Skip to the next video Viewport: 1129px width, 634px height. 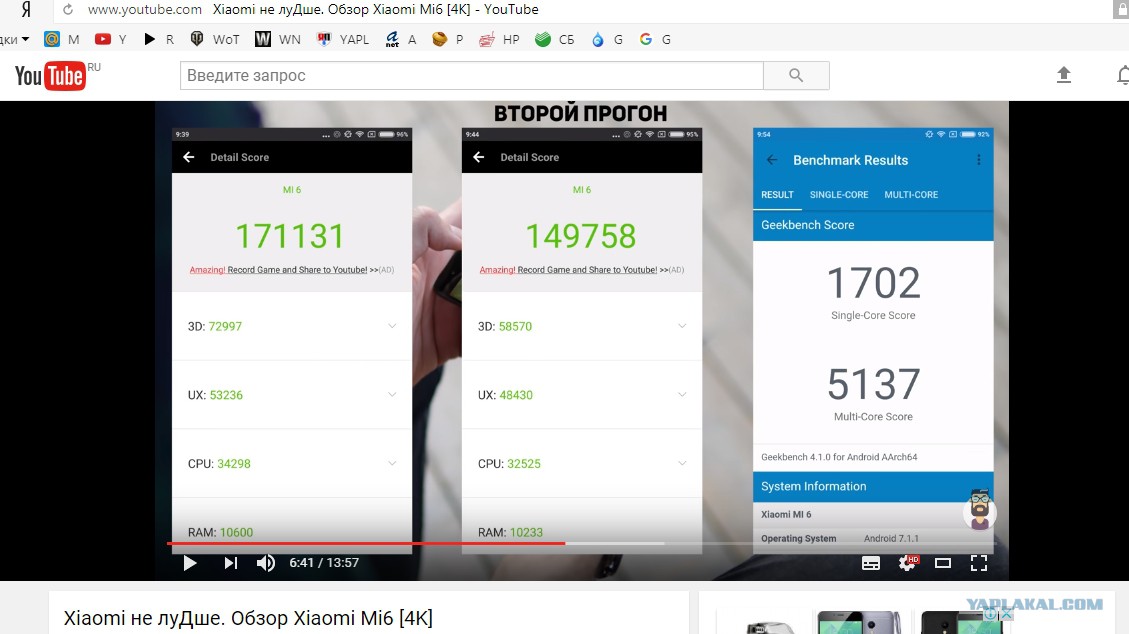(230, 563)
